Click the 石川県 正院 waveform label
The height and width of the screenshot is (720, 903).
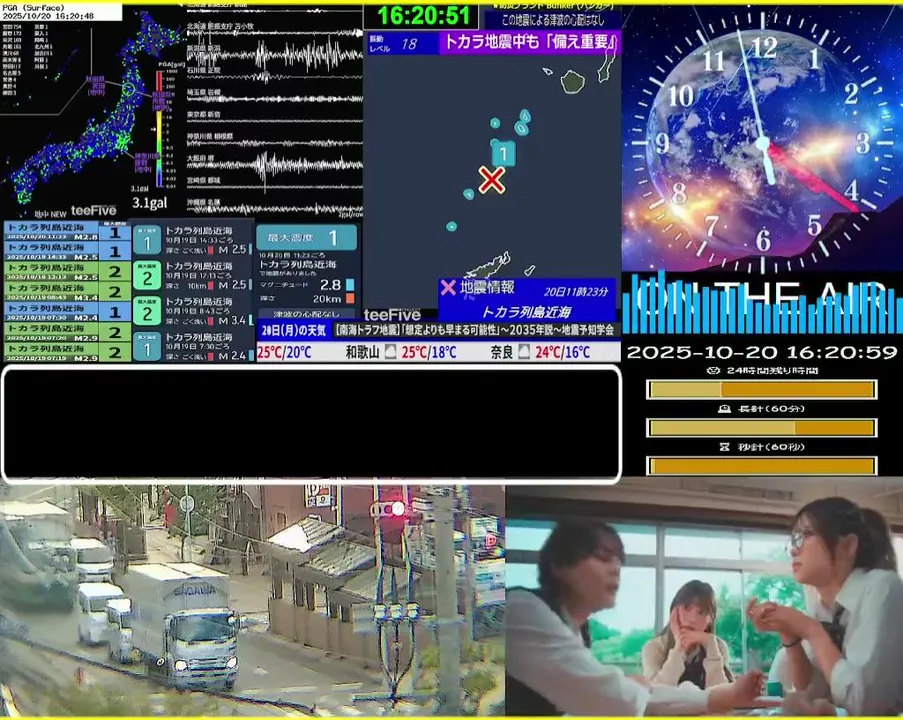(x=204, y=70)
